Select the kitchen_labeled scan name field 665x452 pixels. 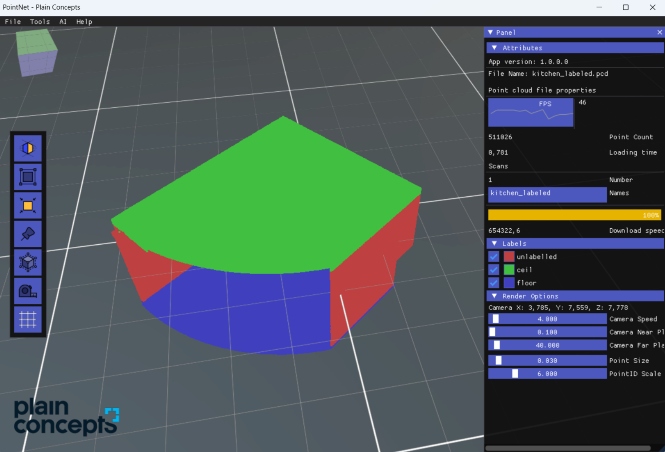pyautogui.click(x=532, y=192)
